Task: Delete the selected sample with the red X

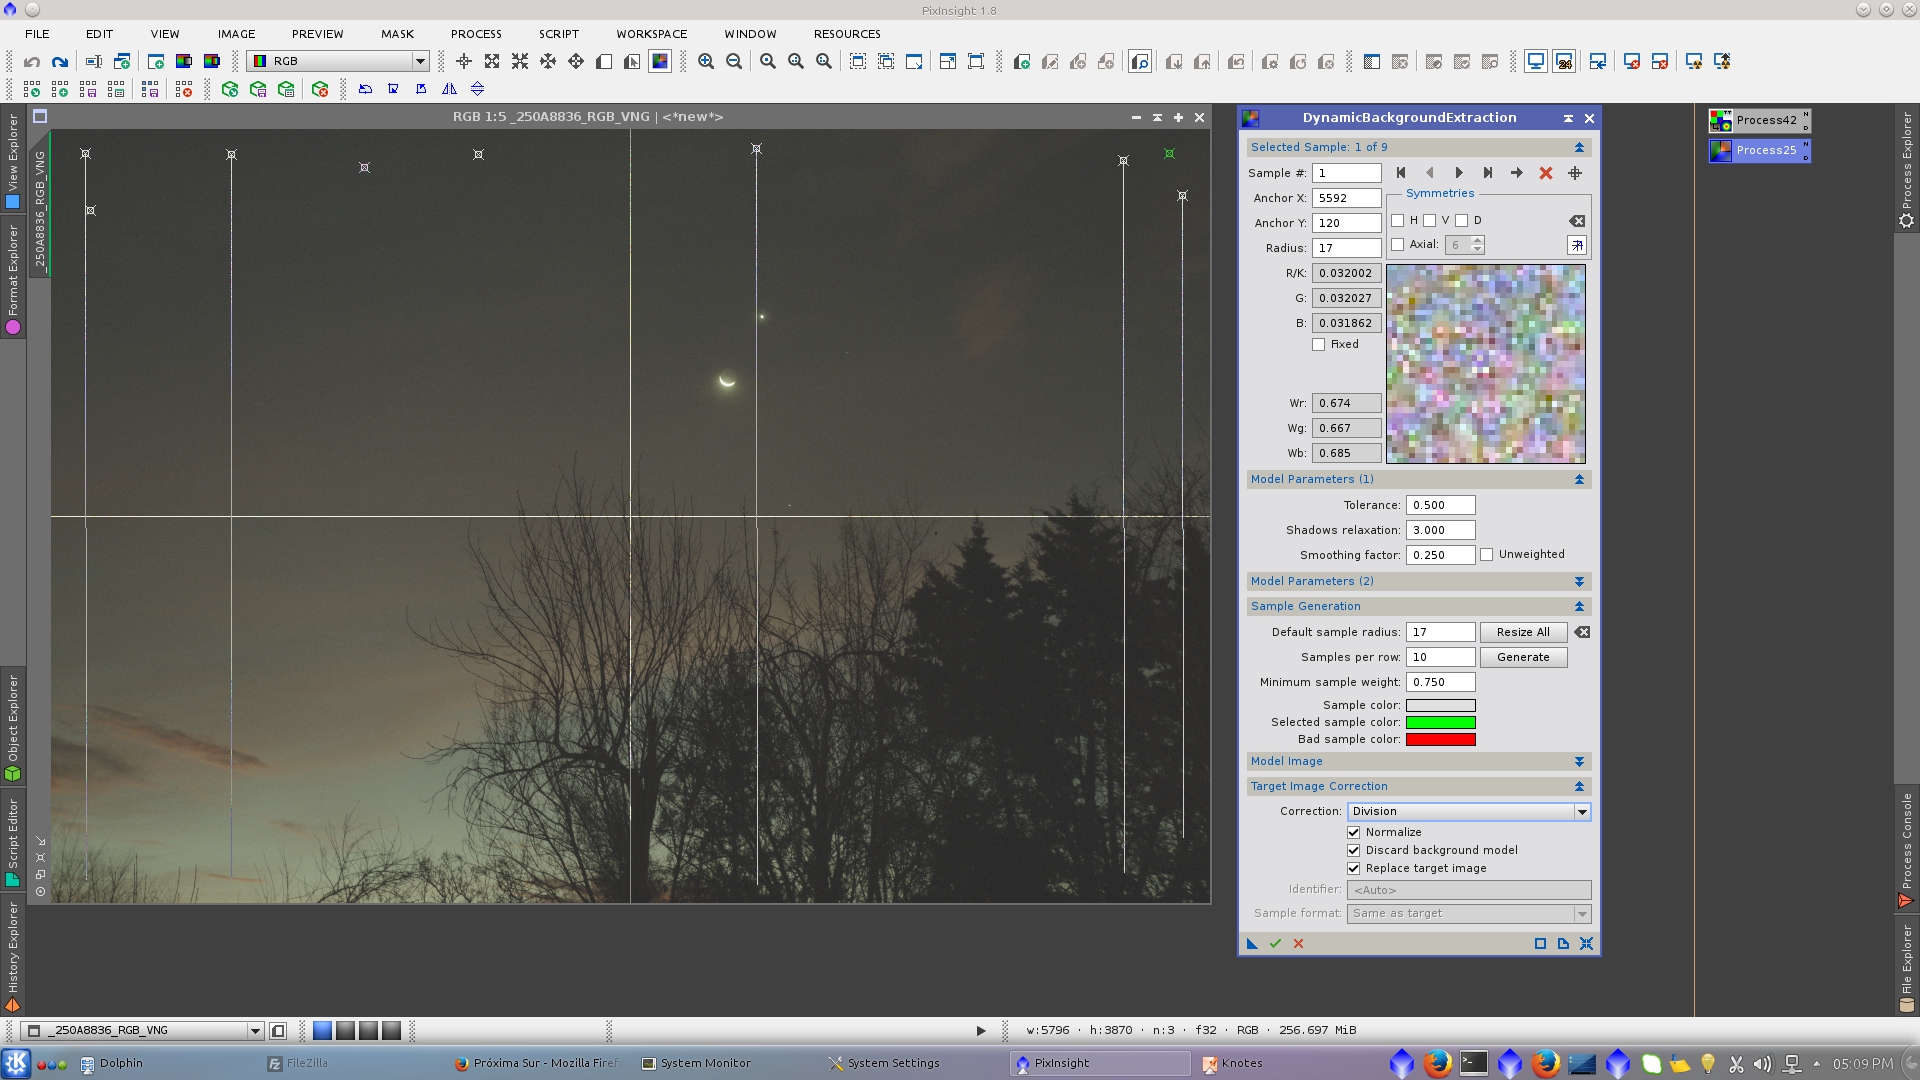Action: [x=1546, y=173]
